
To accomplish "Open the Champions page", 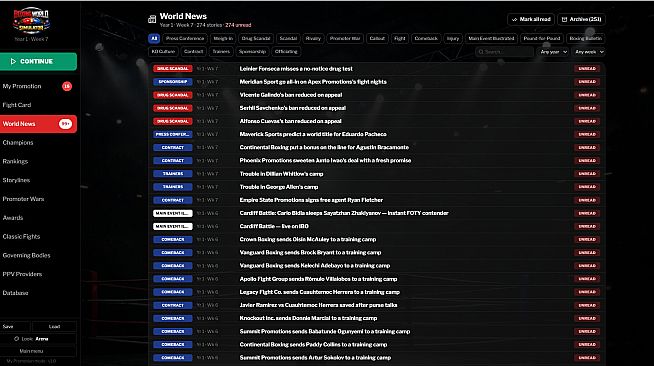I will pyautogui.click(x=38, y=143).
